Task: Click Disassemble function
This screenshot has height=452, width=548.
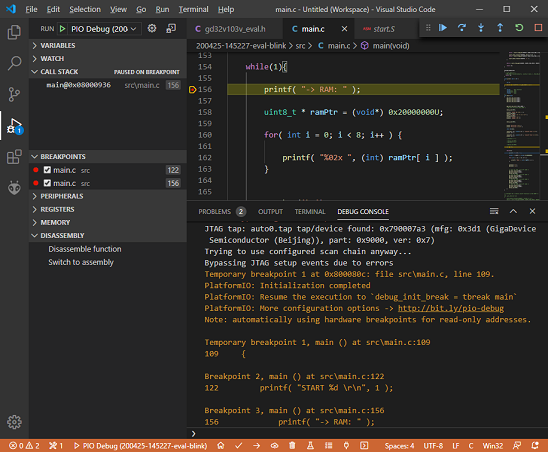Action: pyautogui.click(x=85, y=249)
